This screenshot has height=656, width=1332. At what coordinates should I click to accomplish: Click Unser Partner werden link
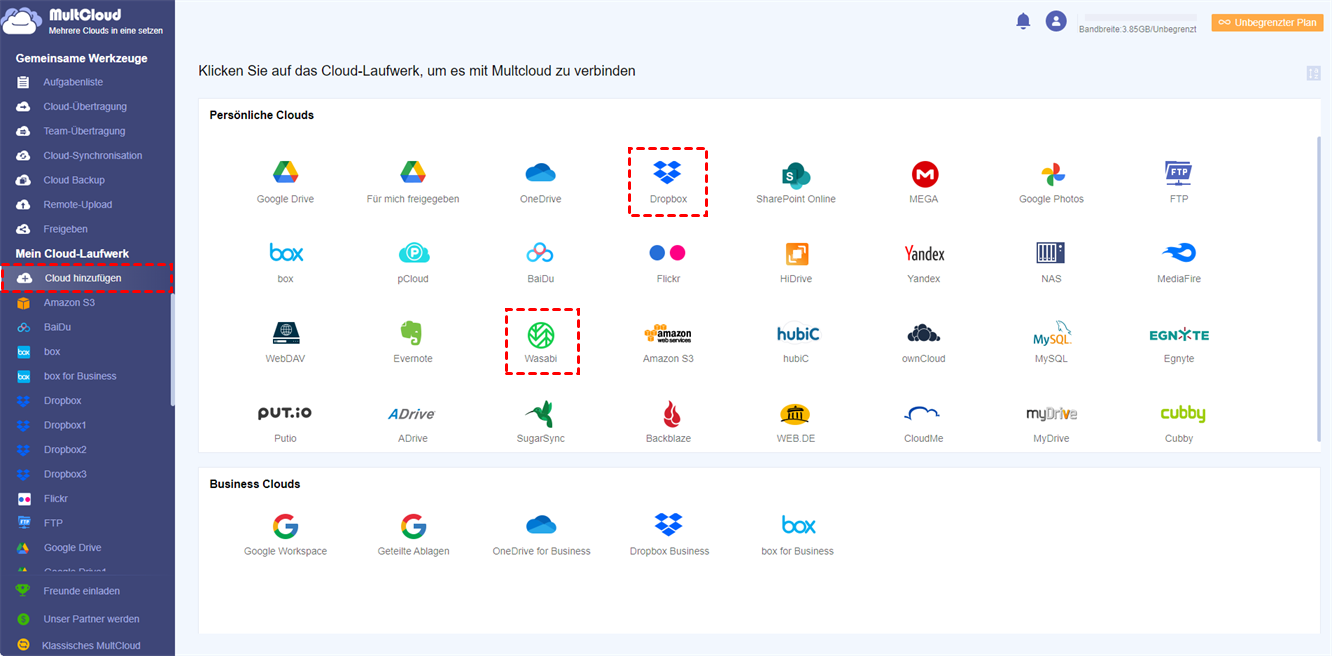tap(91, 619)
